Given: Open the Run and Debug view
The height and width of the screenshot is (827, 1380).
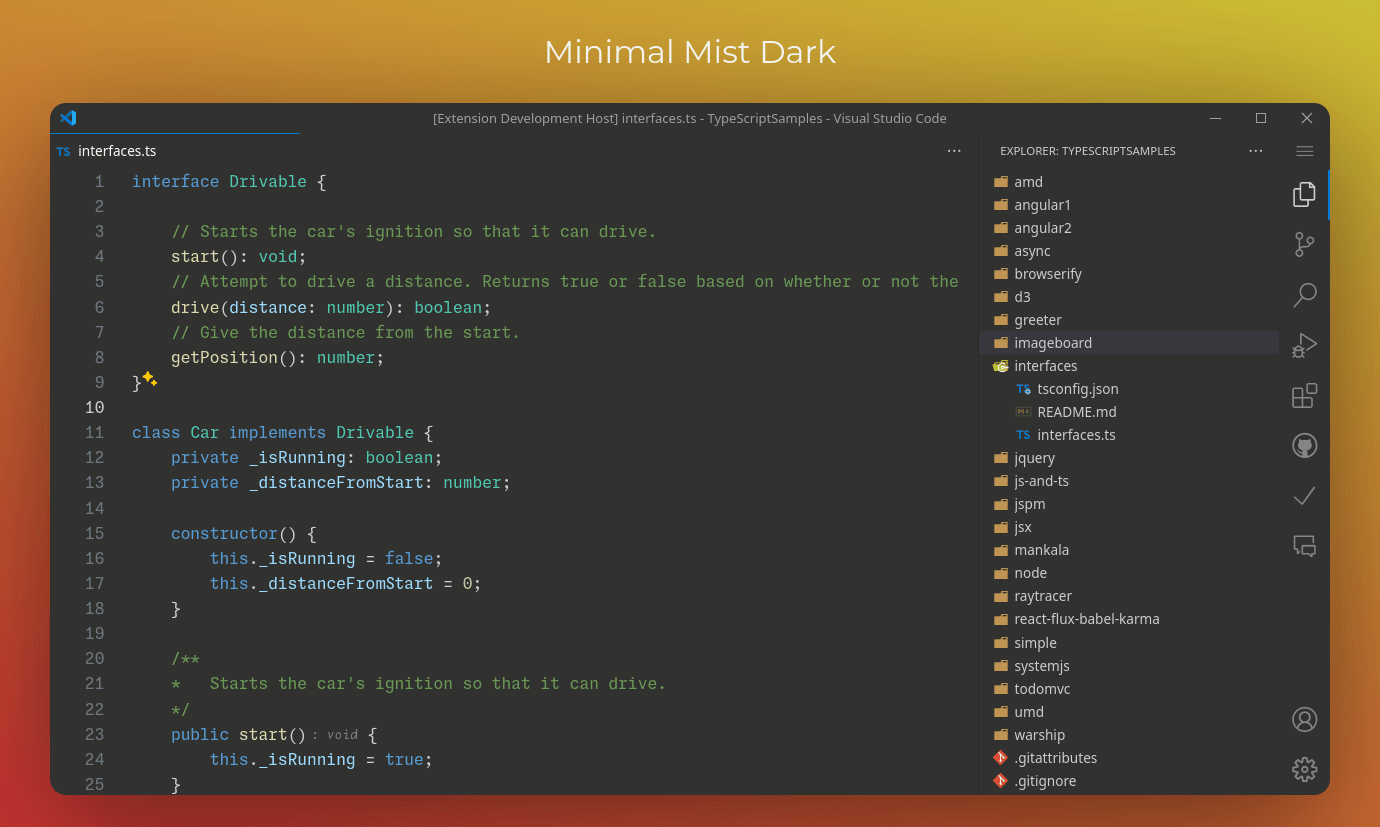Looking at the screenshot, I should click(x=1304, y=345).
